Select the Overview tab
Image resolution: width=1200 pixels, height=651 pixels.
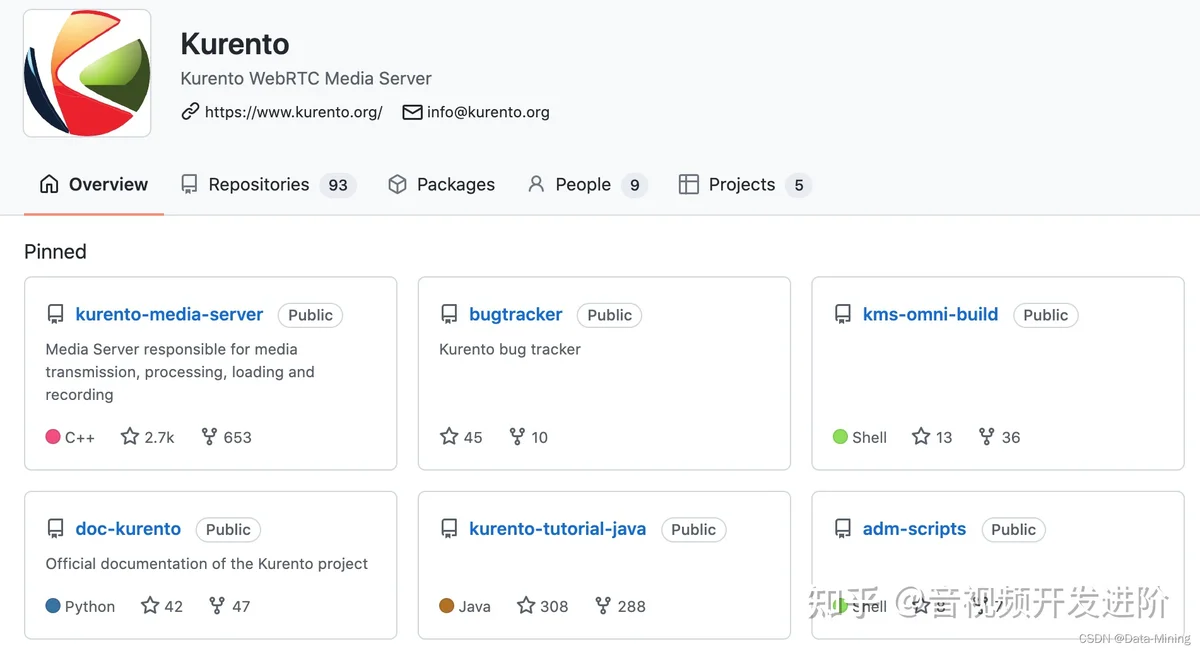(94, 184)
